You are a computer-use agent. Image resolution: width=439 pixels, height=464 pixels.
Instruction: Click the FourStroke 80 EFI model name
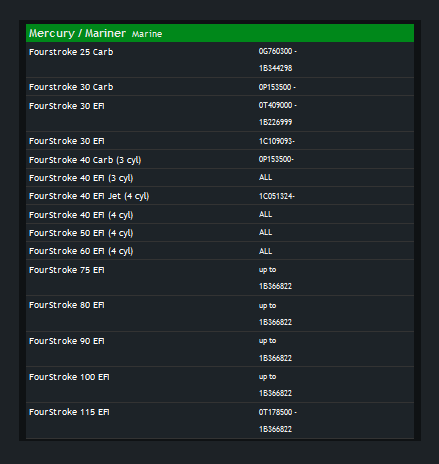pos(67,305)
